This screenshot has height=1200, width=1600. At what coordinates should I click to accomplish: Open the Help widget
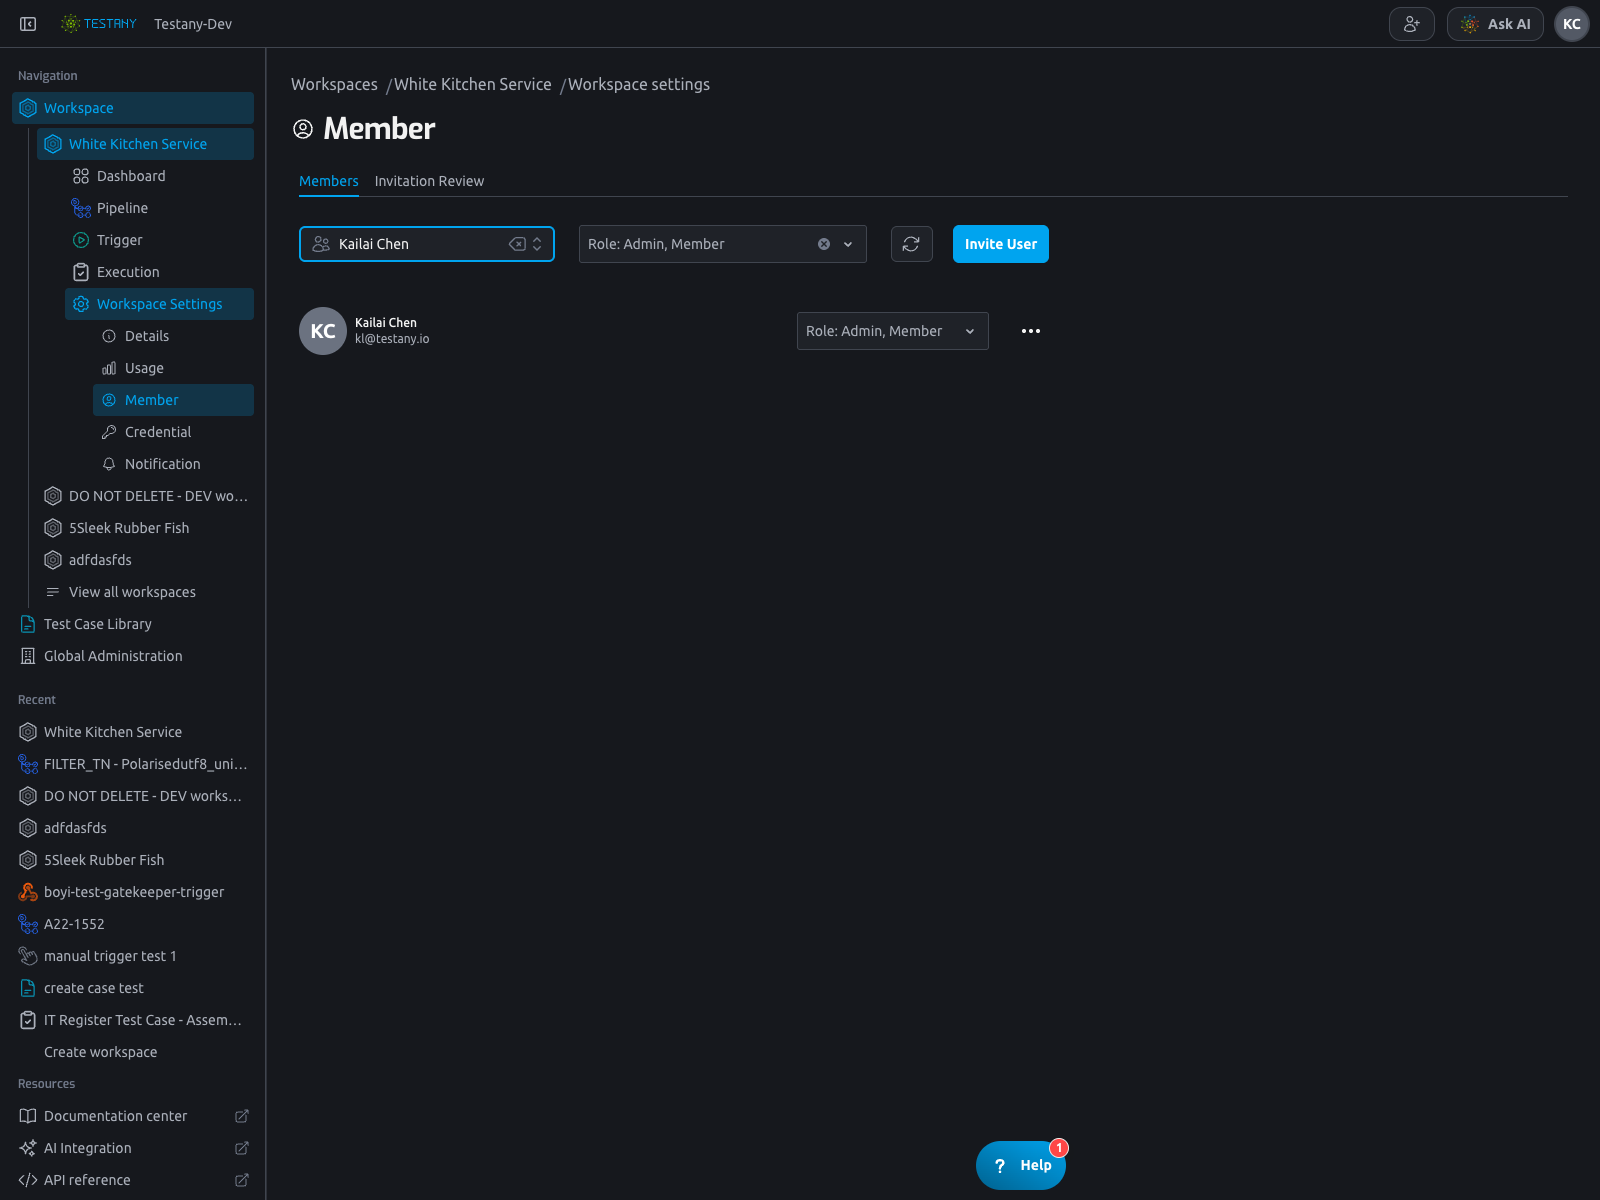pyautogui.click(x=1021, y=1165)
